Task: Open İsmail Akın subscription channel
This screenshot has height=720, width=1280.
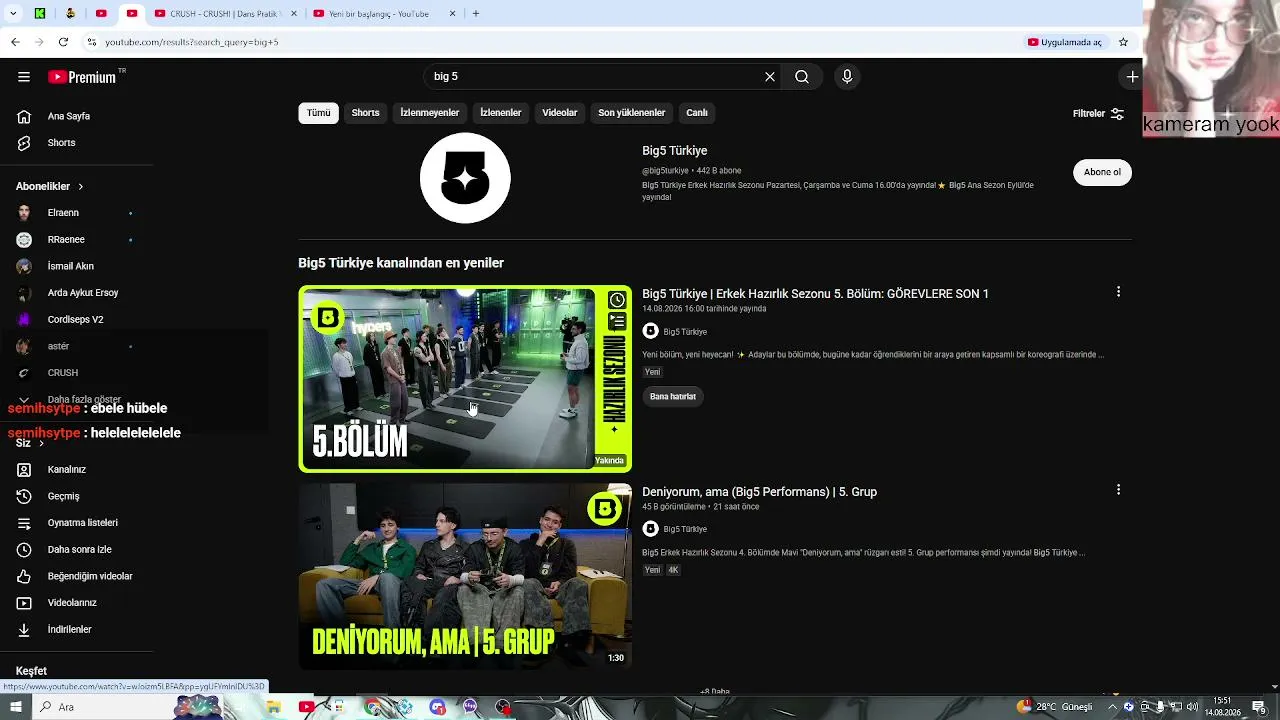Action: point(70,266)
